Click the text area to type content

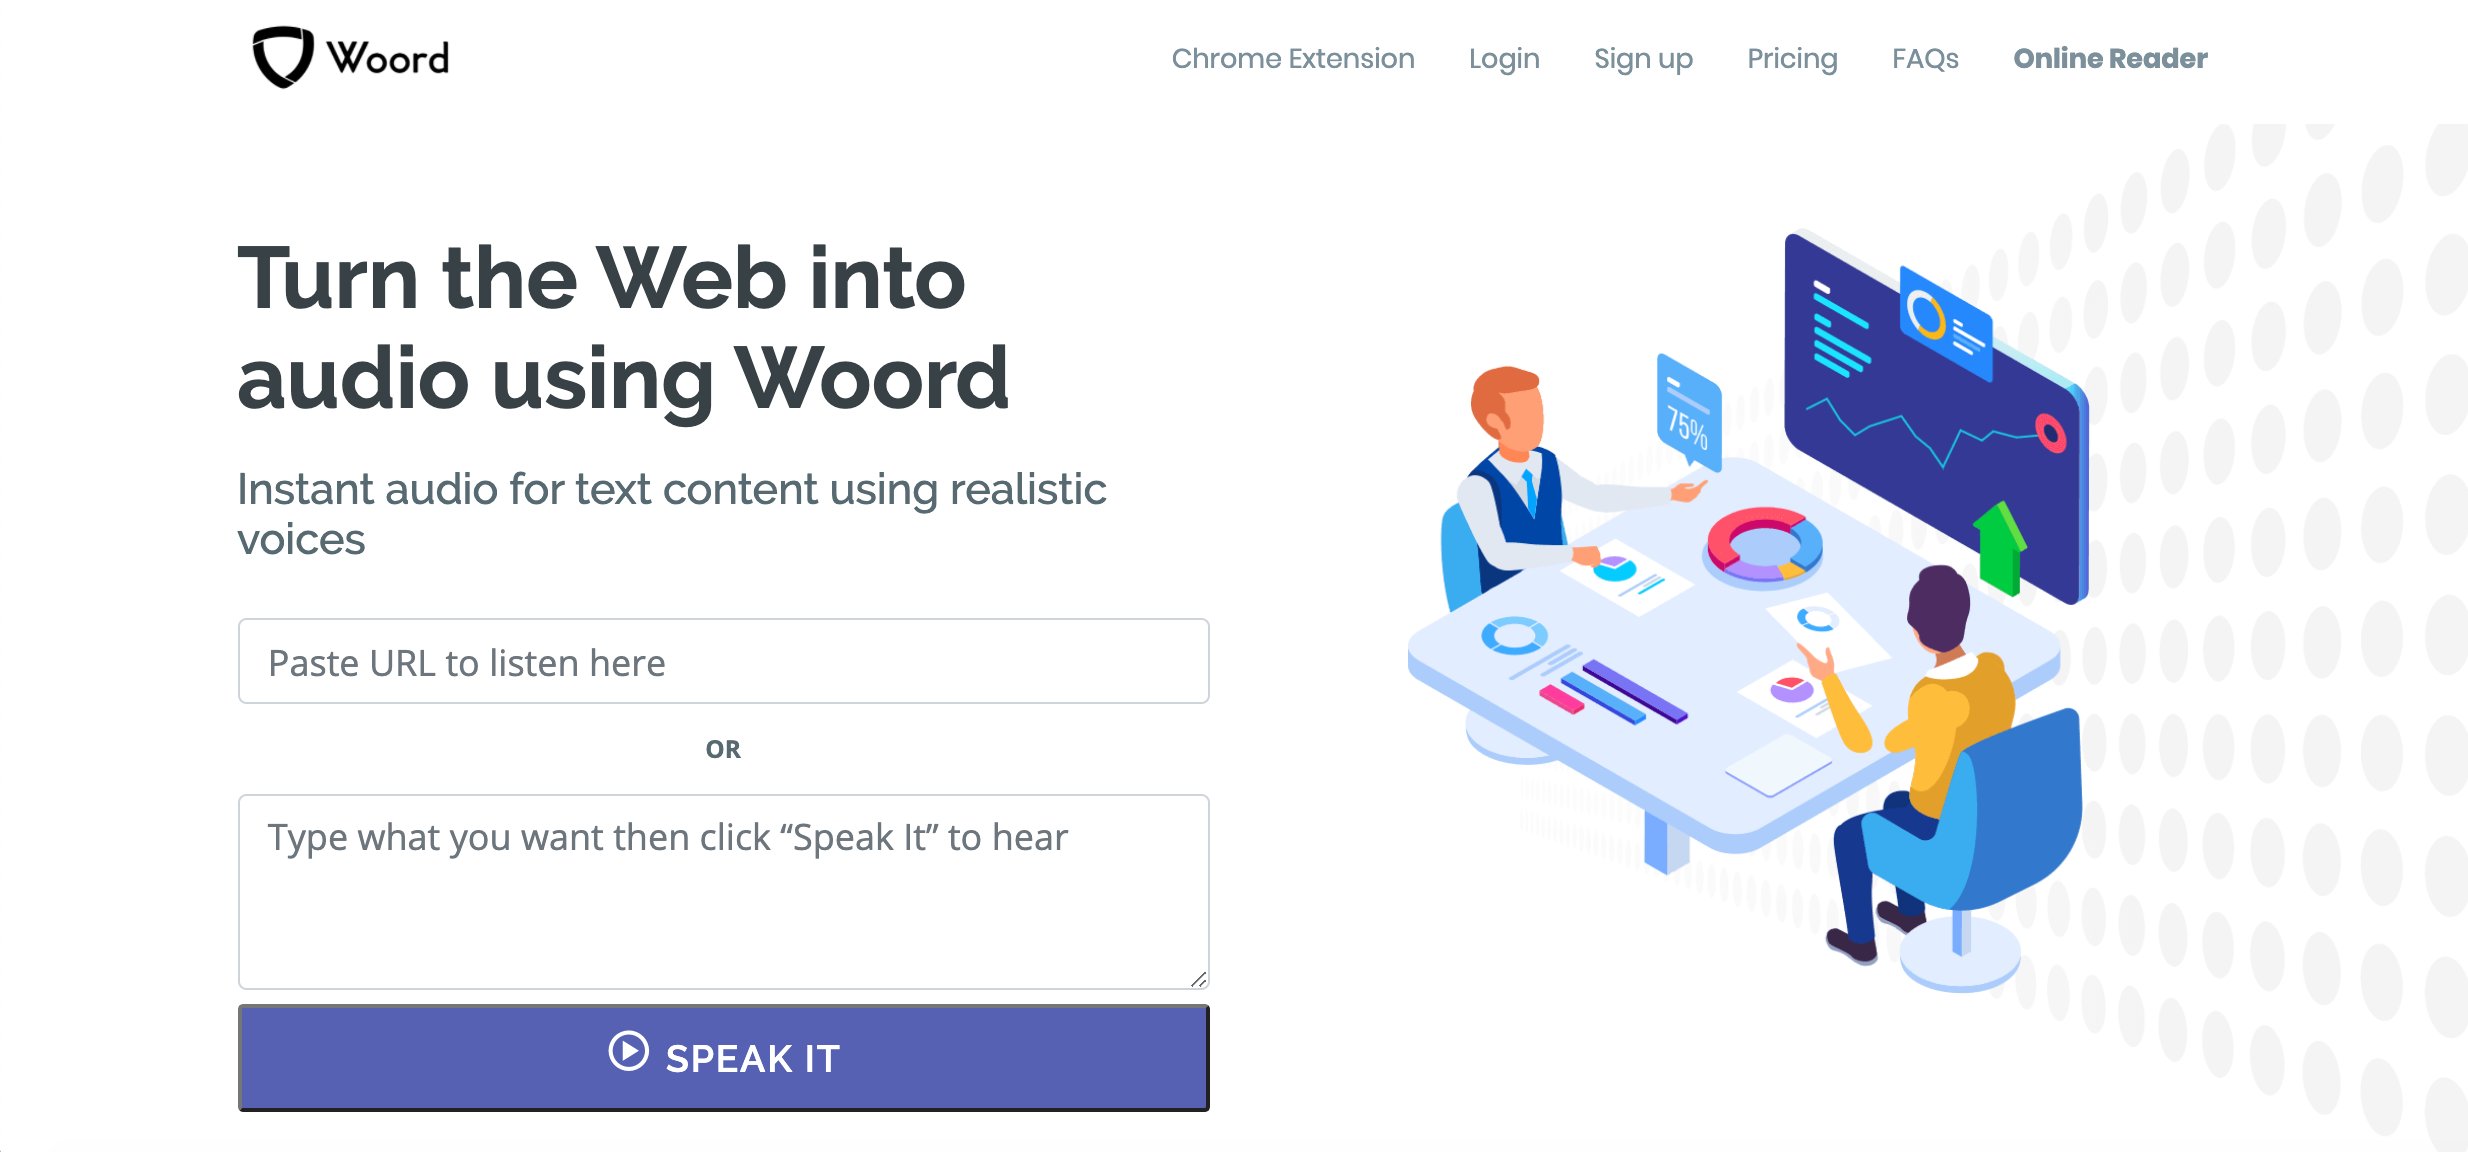click(721, 889)
